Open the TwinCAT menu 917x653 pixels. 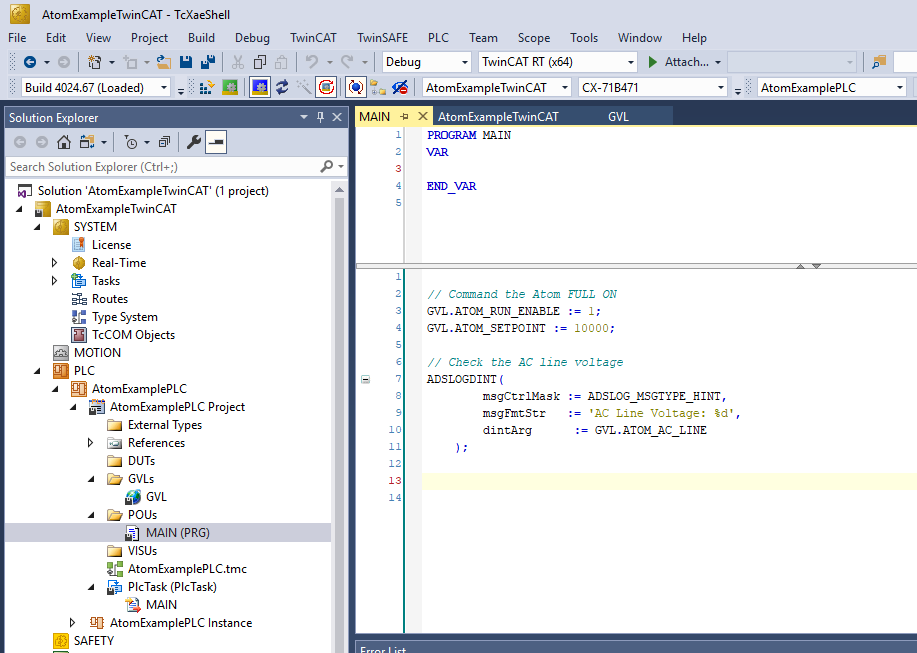click(x=313, y=38)
